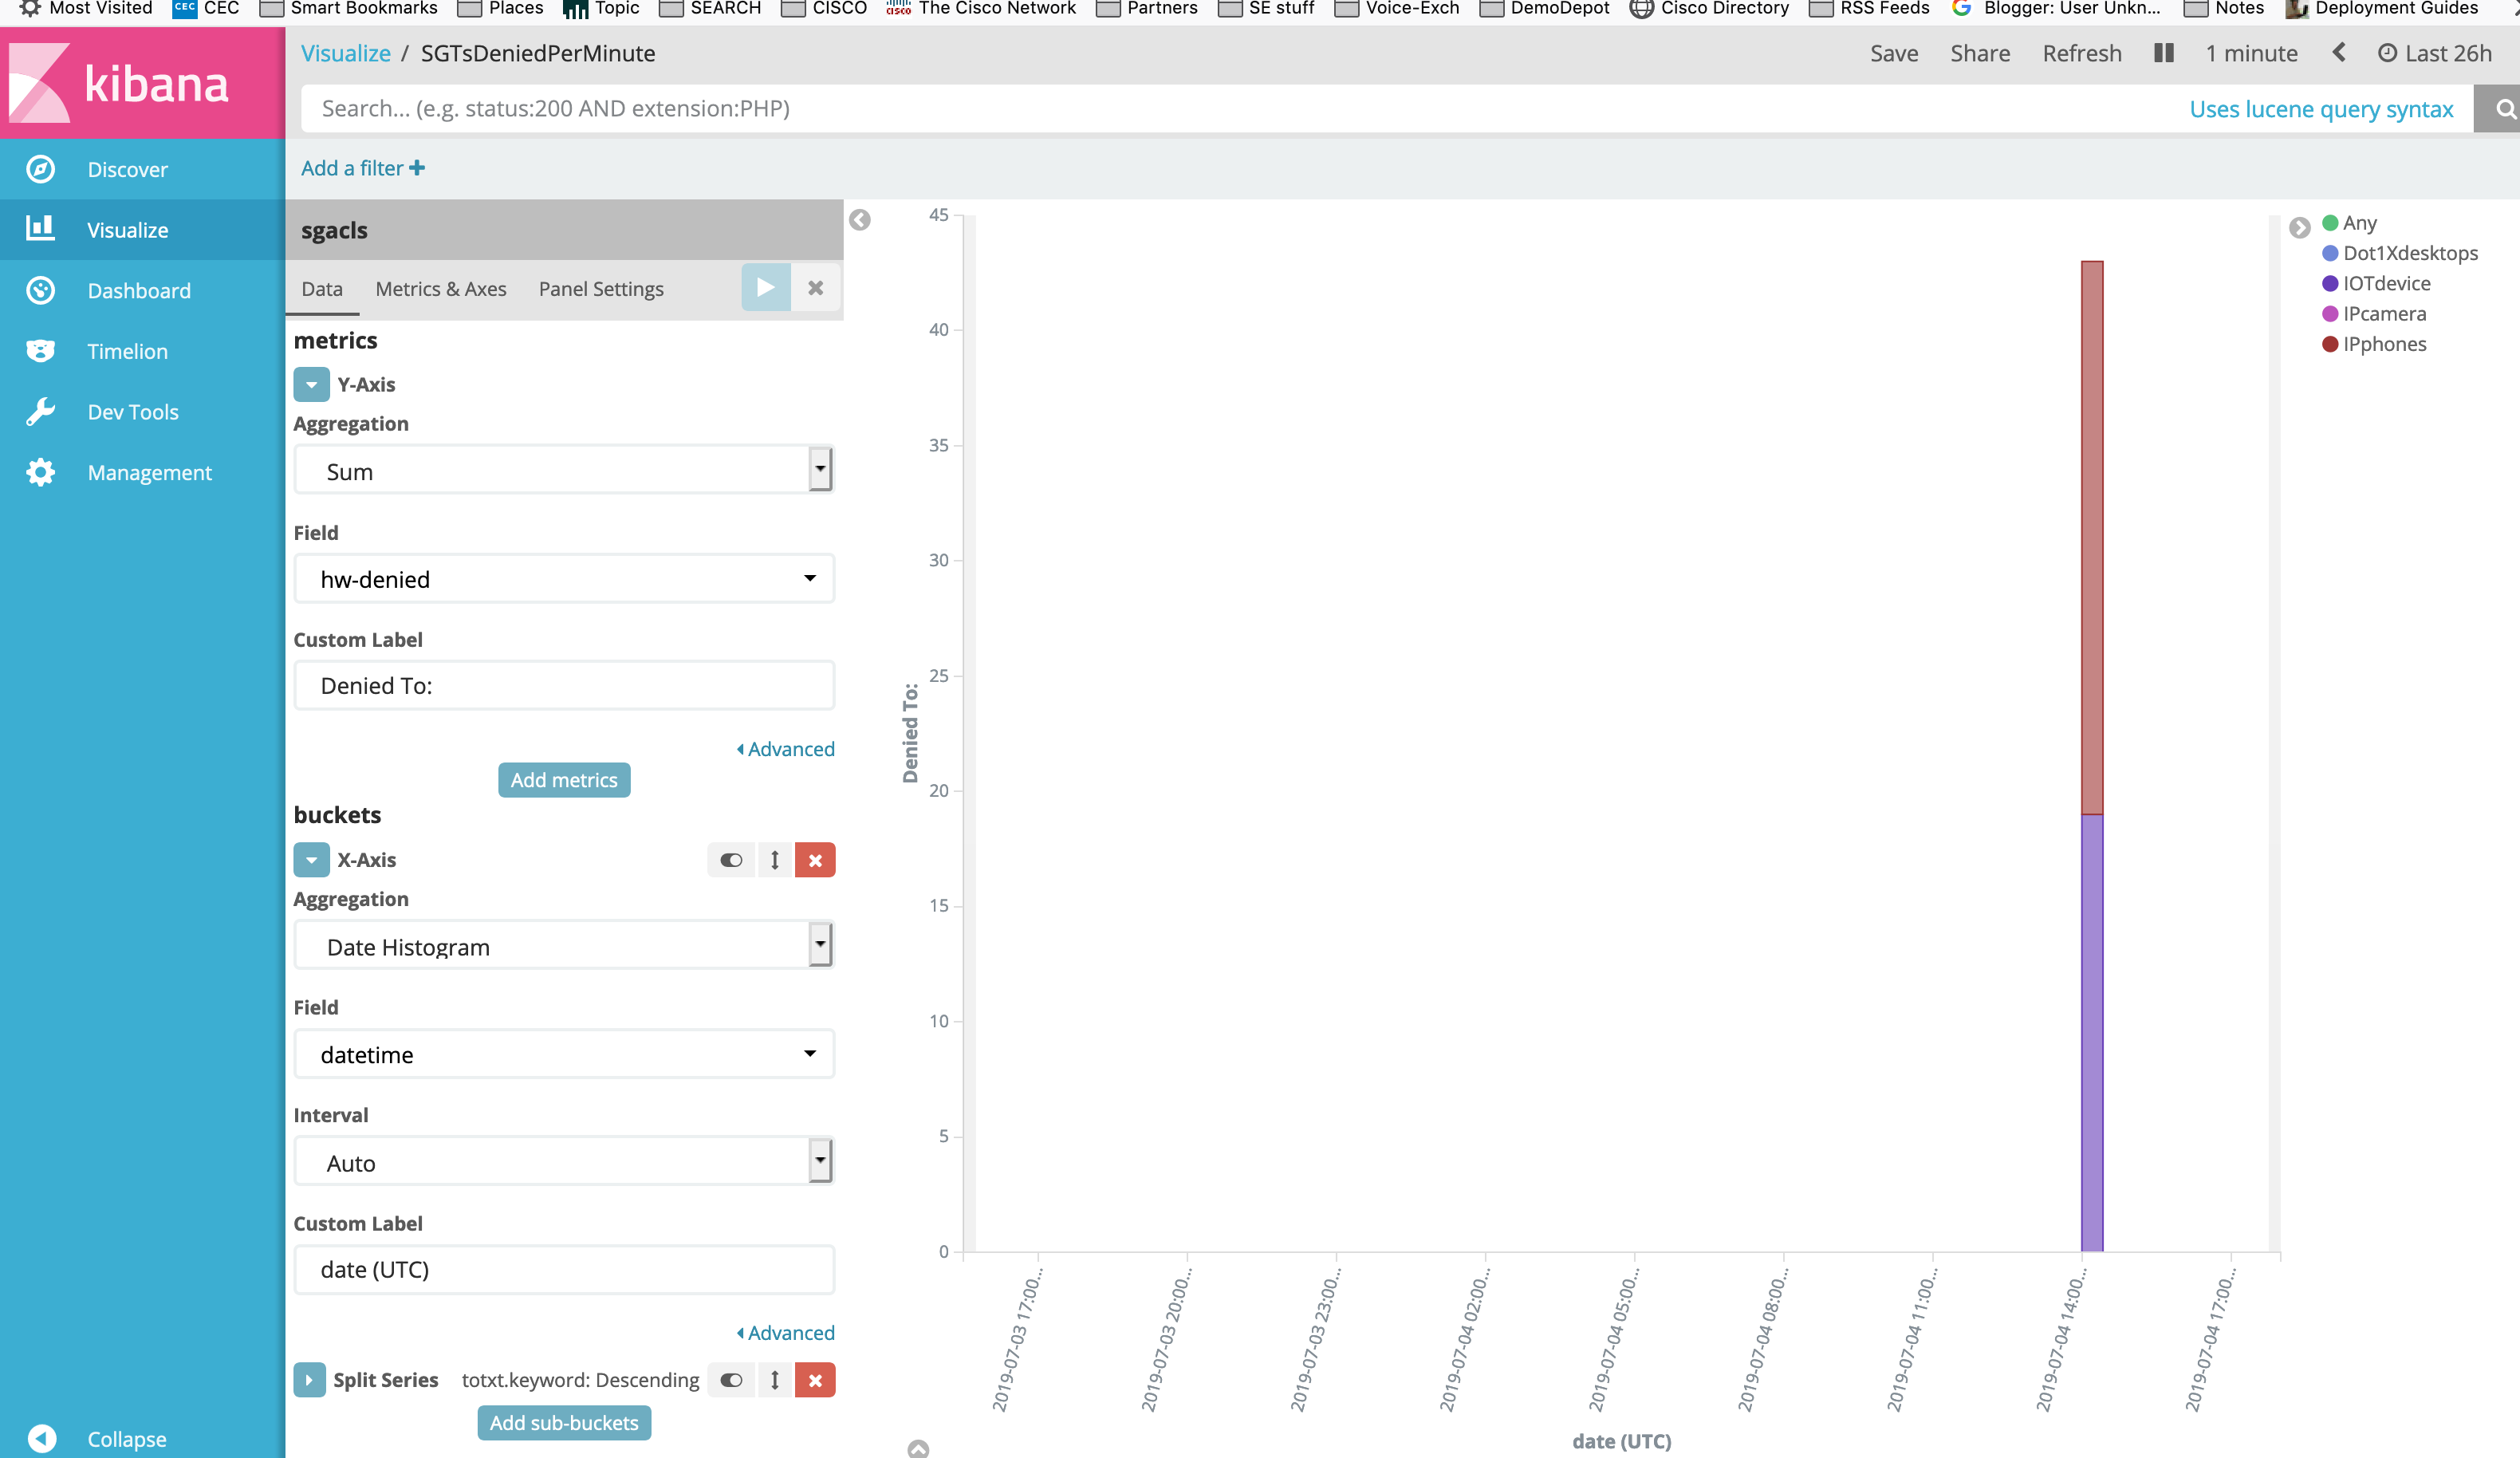Screen dimensions: 2520x1458
Task: Click the Add a filter link
Action: [x=362, y=168]
